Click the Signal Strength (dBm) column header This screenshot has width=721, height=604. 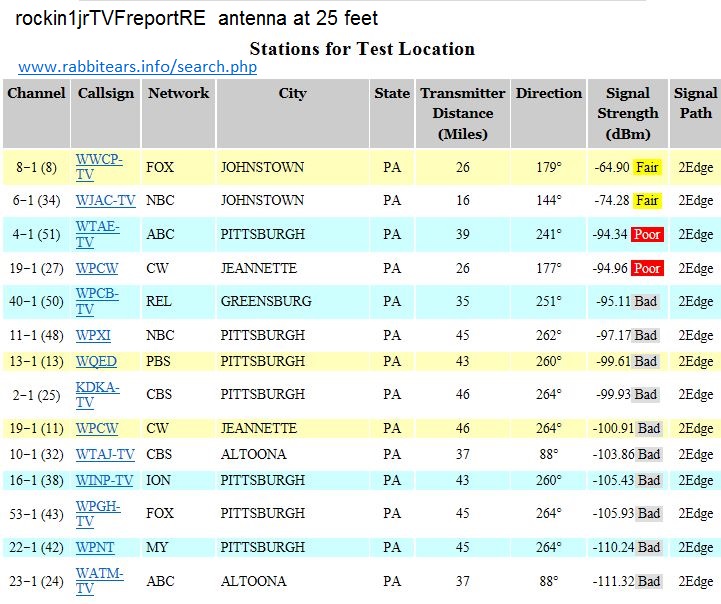[x=628, y=113]
